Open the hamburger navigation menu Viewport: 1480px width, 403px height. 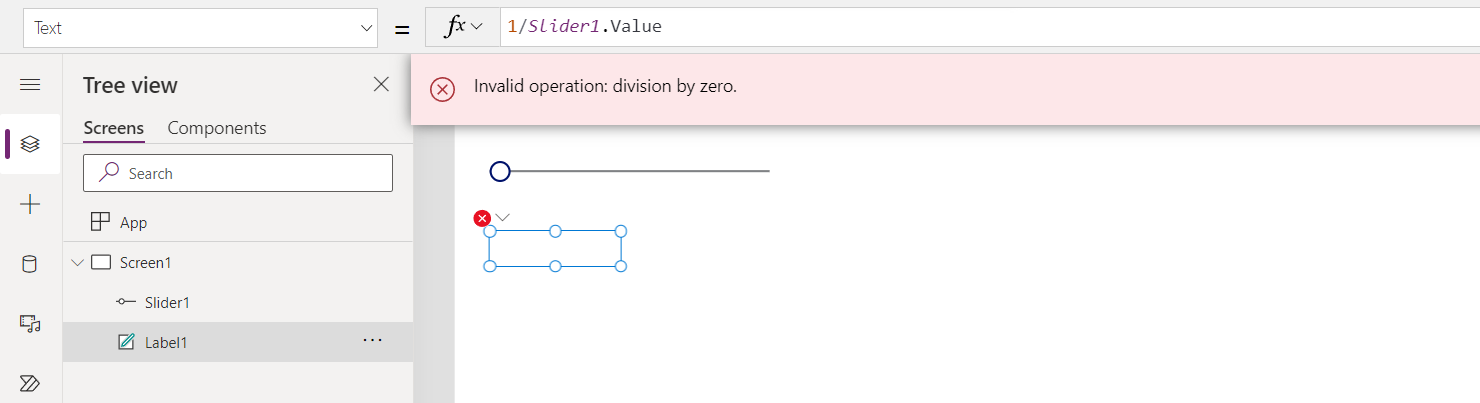30,85
